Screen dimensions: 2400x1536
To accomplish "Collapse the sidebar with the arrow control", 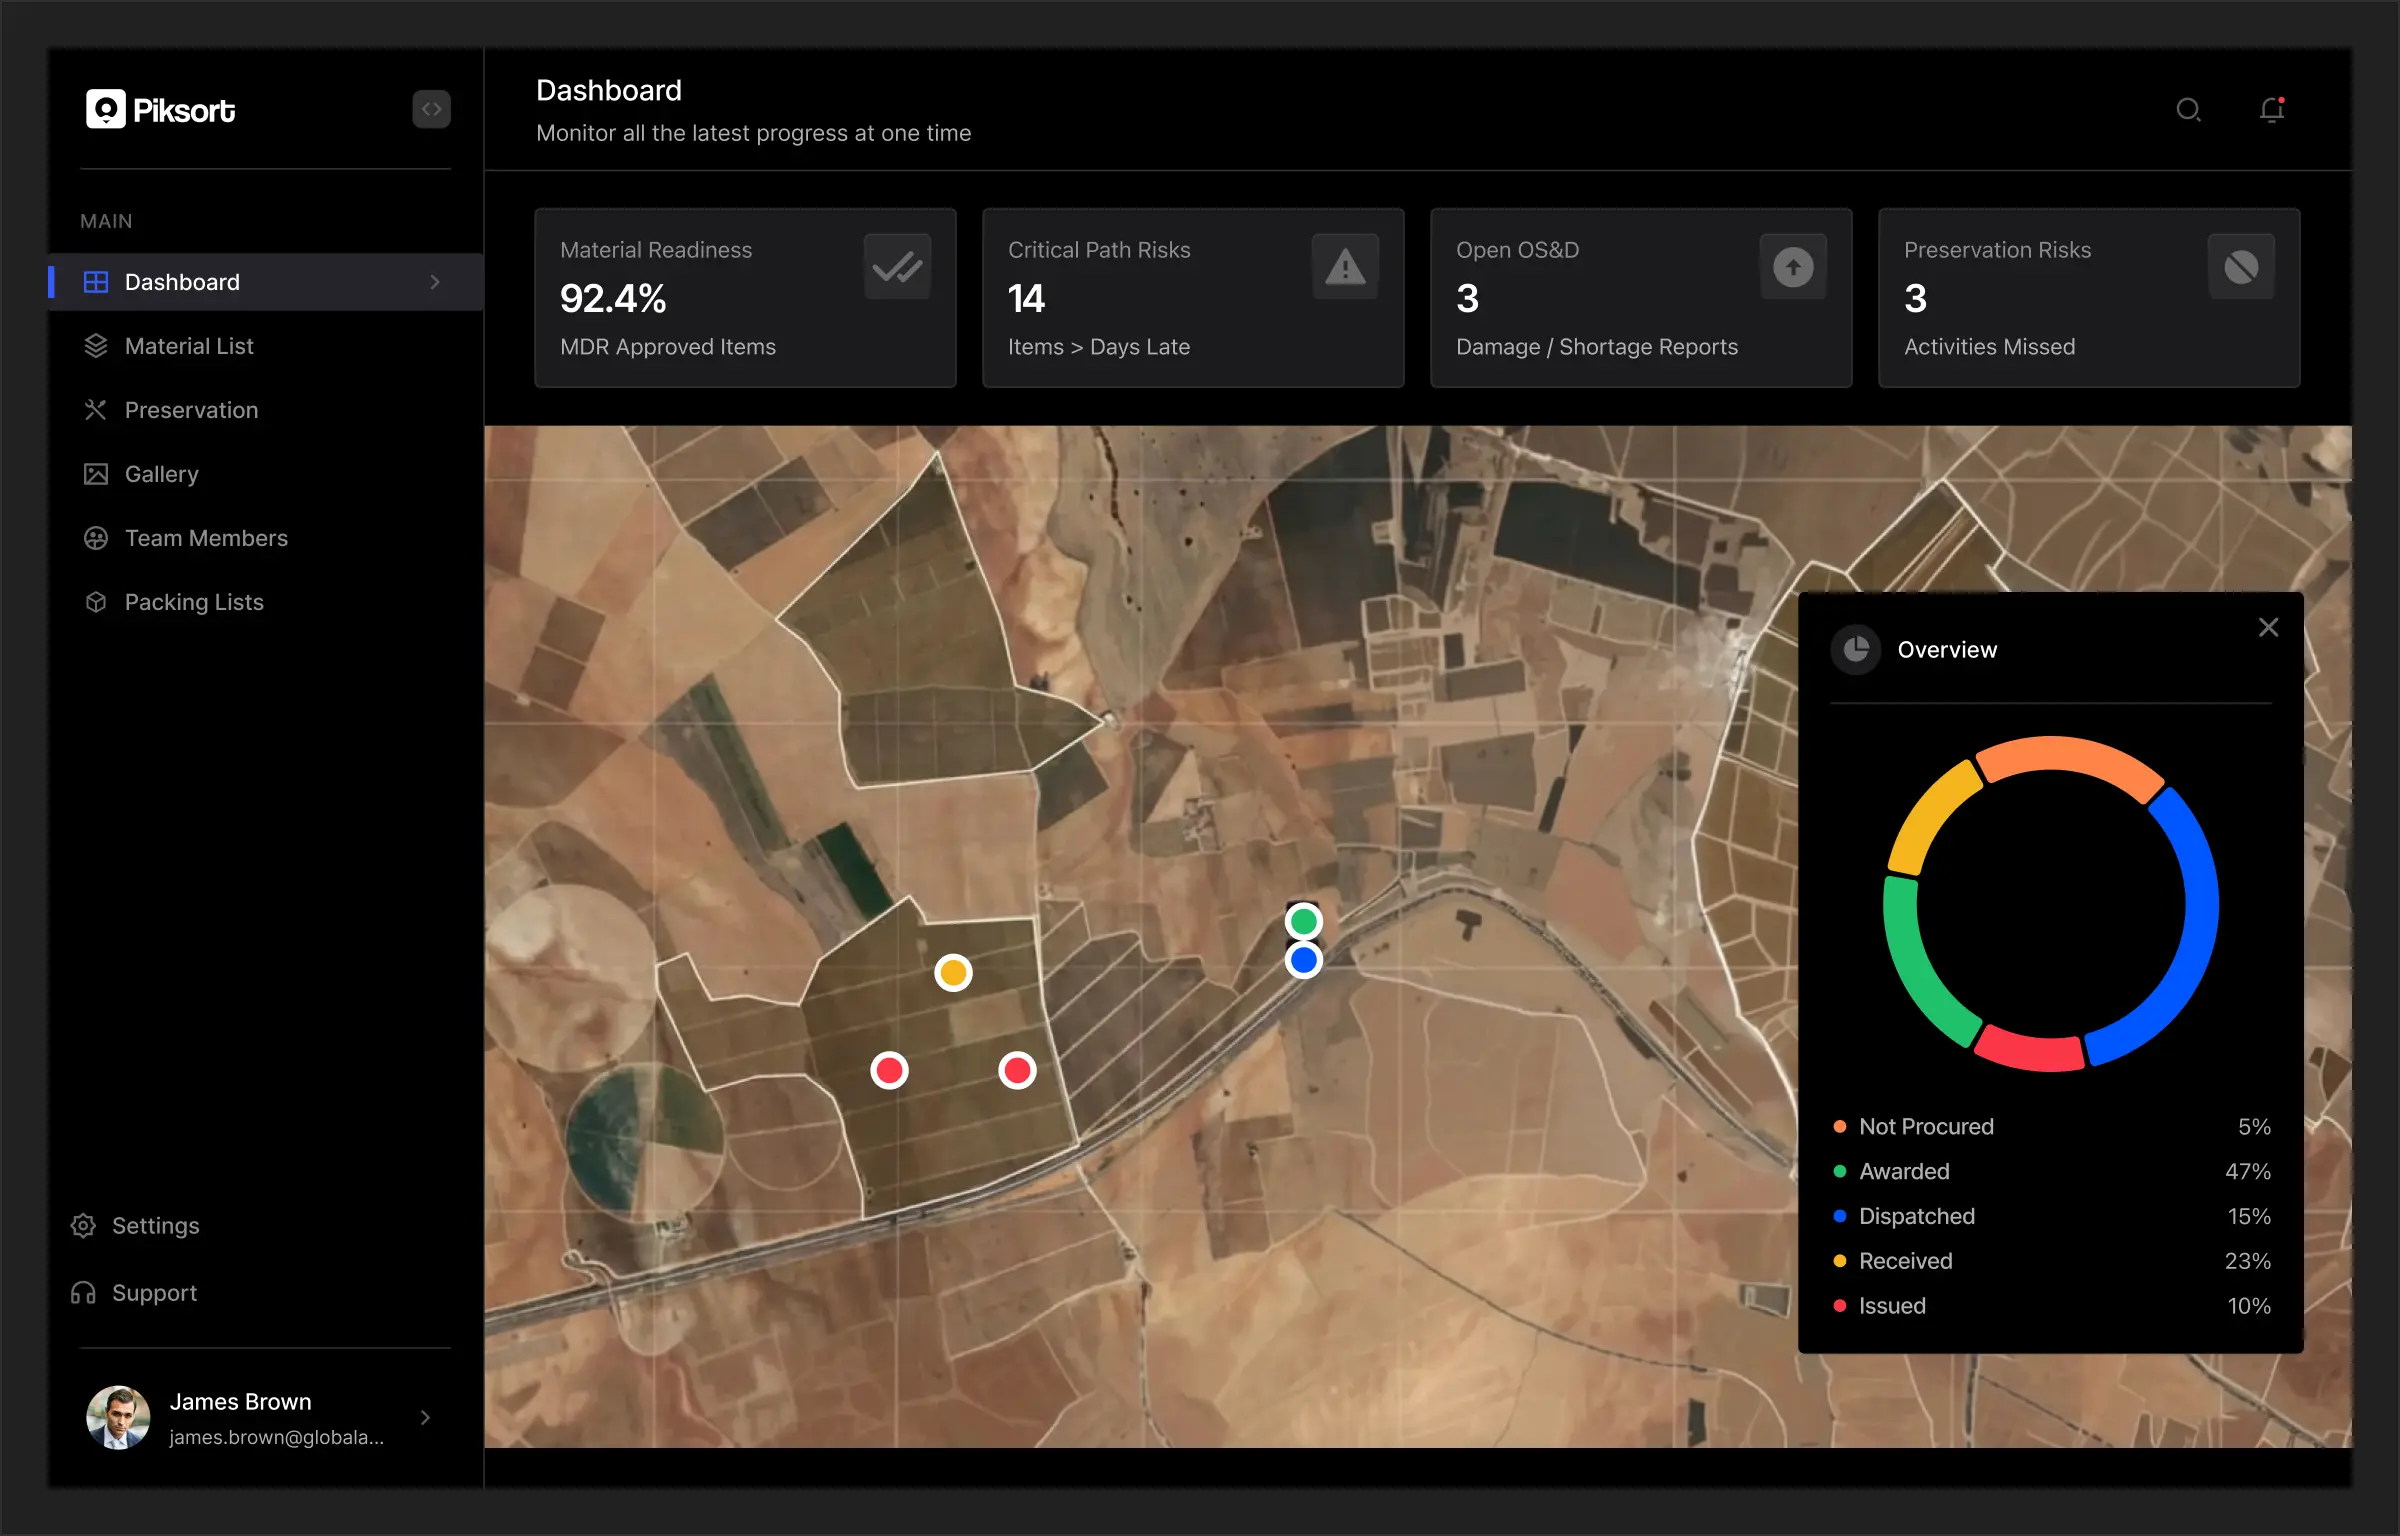I will click(x=431, y=109).
